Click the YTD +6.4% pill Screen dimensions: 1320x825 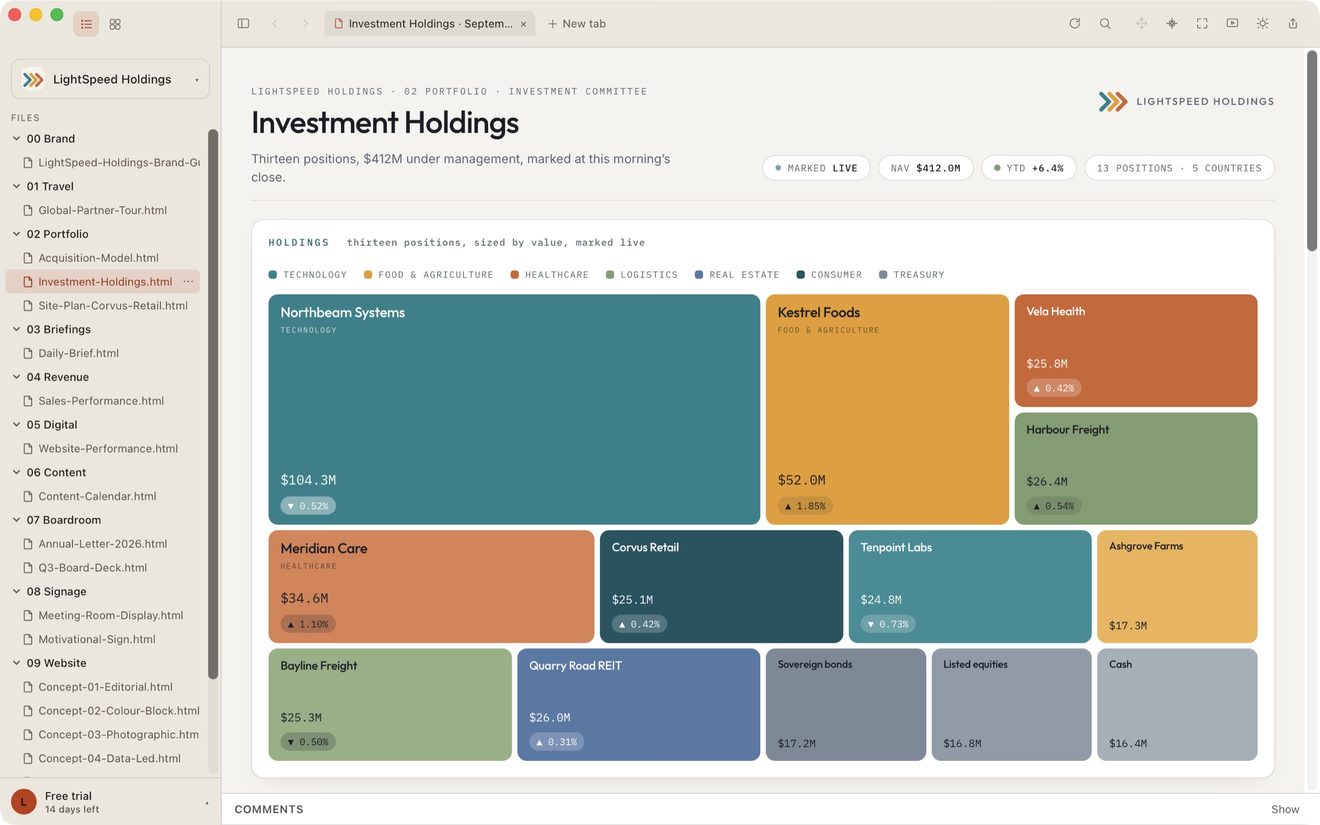(1029, 168)
